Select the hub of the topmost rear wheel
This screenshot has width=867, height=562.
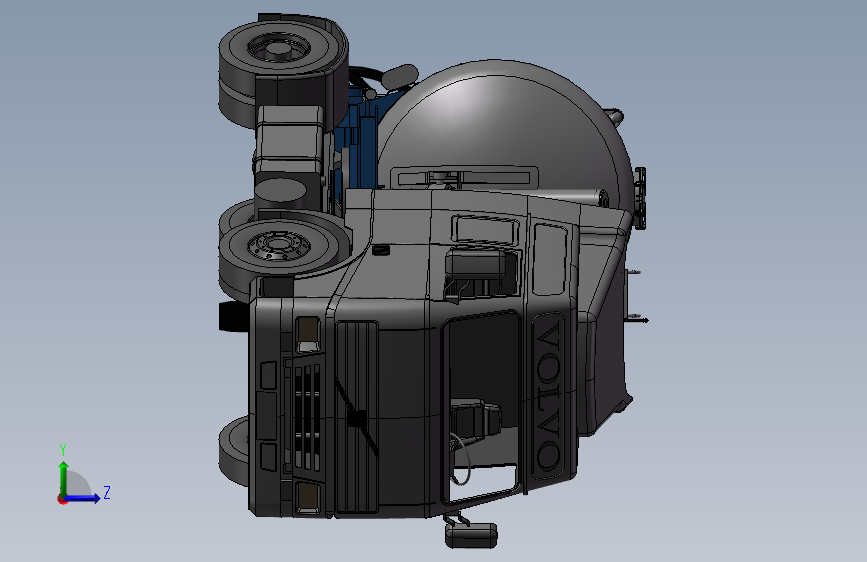279,49
